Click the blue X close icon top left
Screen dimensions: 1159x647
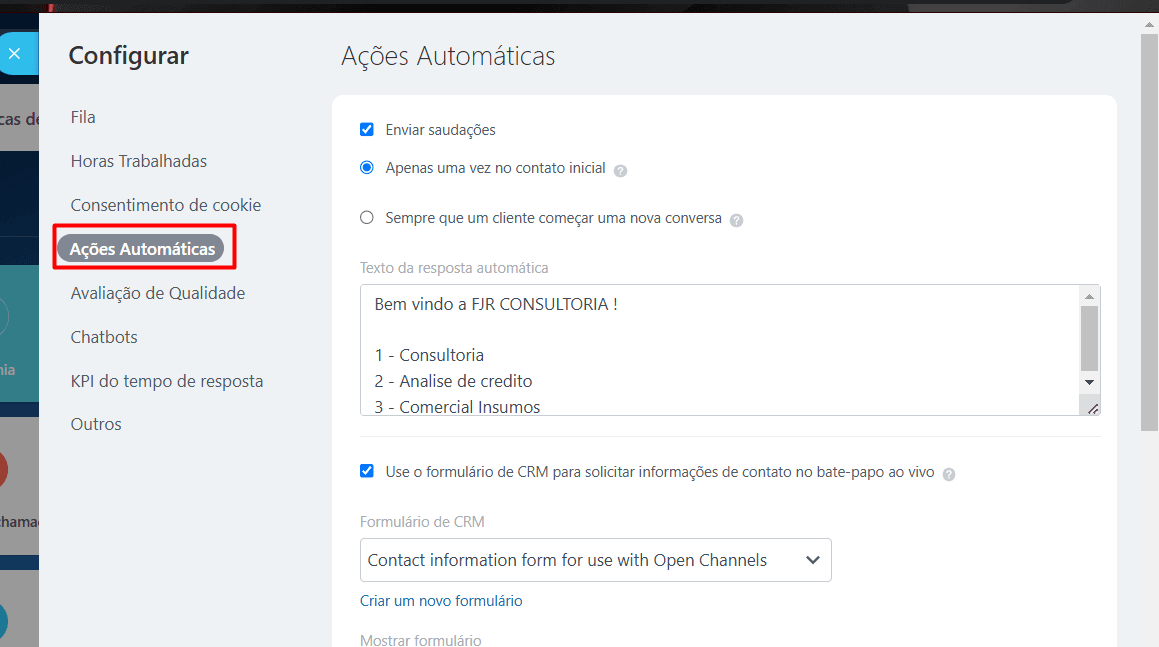(14, 52)
